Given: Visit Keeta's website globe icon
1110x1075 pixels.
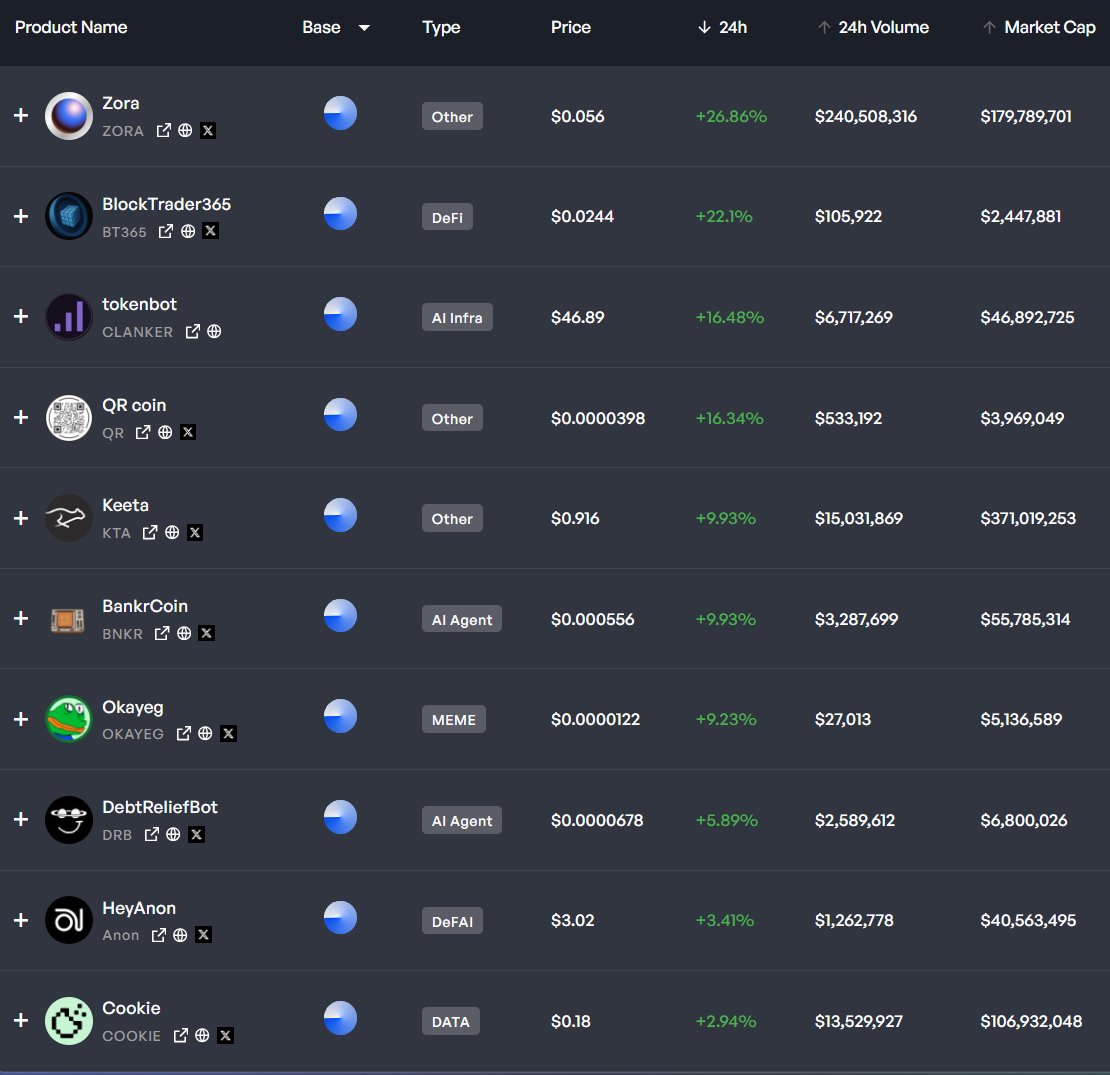Looking at the screenshot, I should [x=172, y=532].
